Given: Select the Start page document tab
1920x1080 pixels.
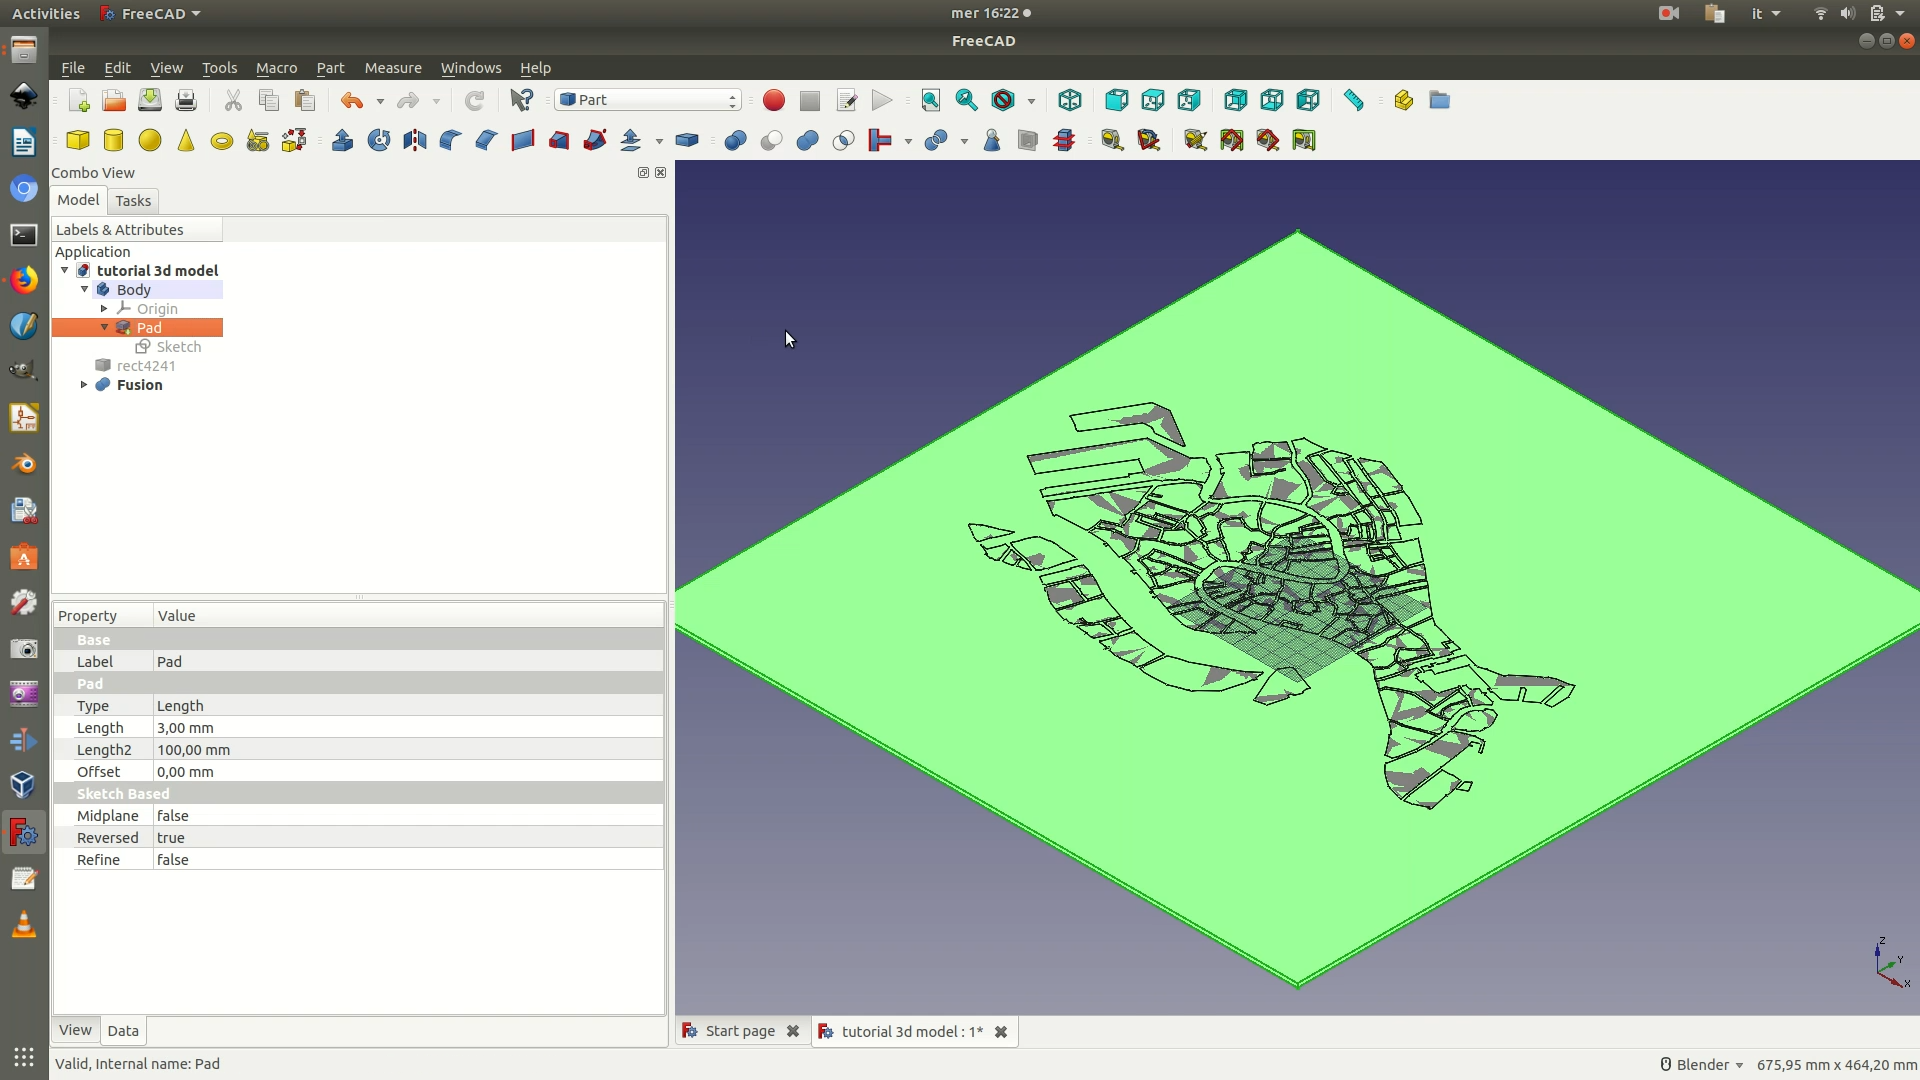Looking at the screenshot, I should pos(739,1031).
